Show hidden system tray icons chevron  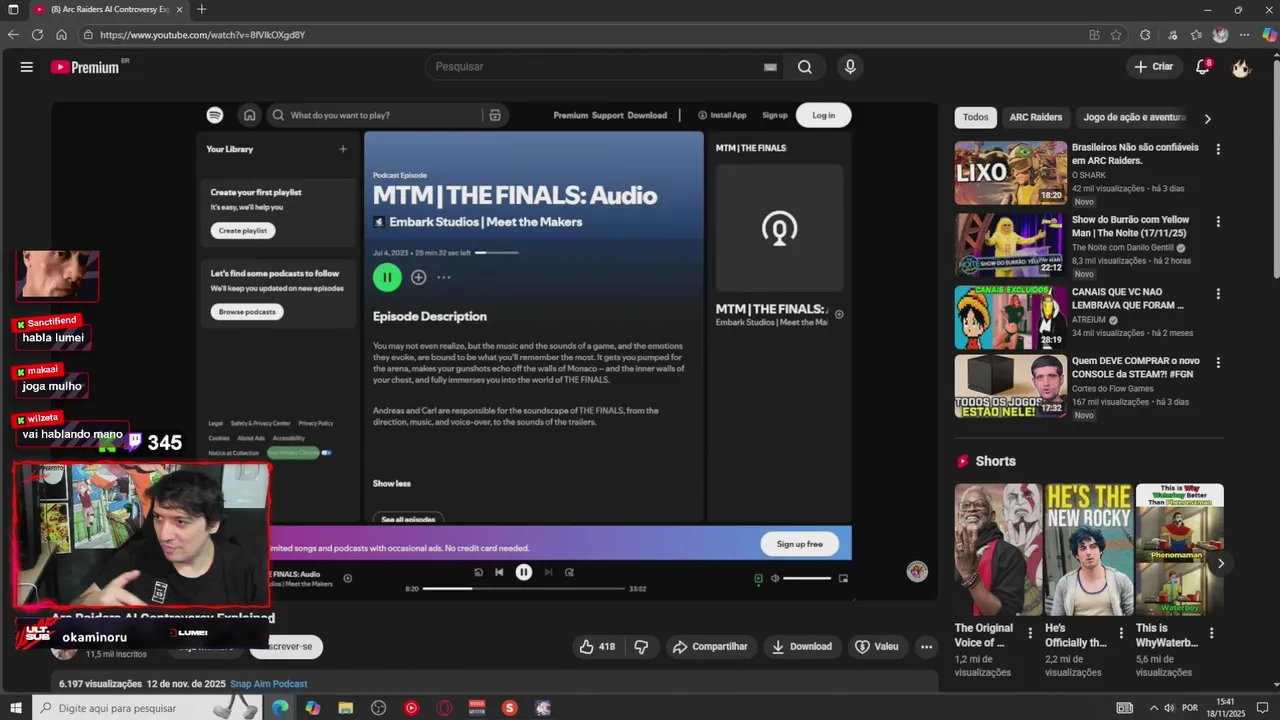click(1154, 708)
